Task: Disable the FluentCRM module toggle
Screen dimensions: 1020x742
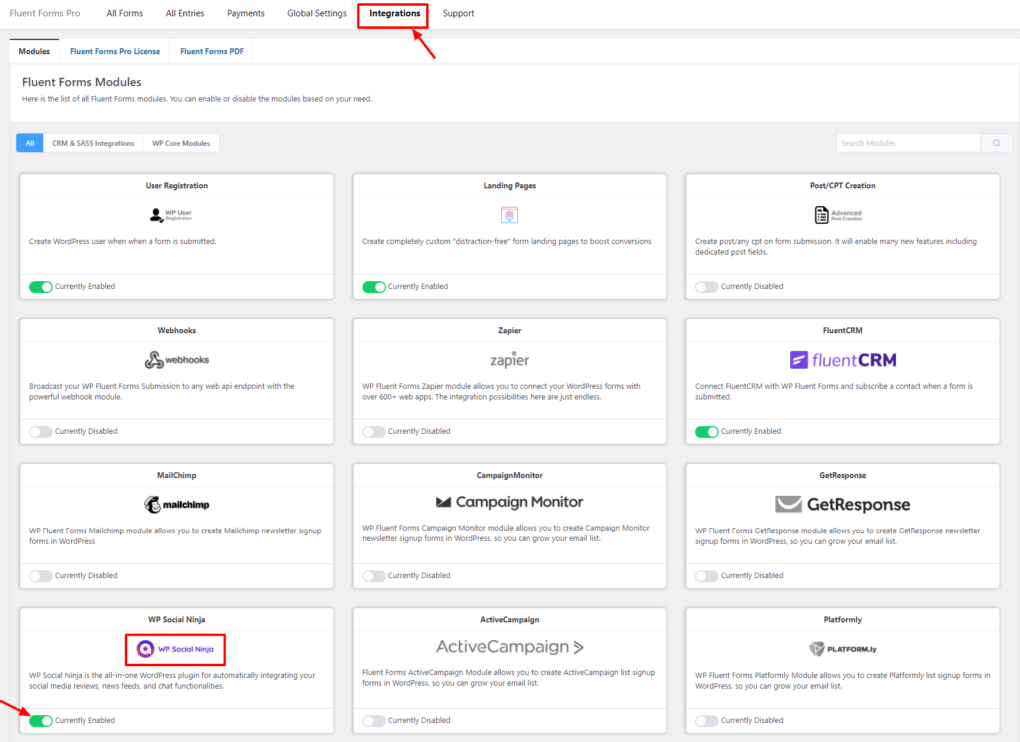Action: point(706,432)
